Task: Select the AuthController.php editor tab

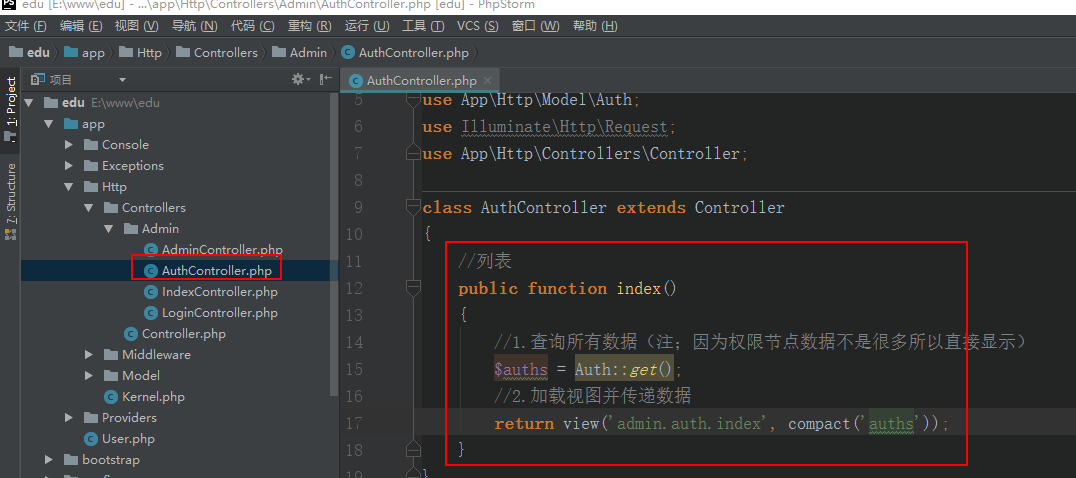Action: coord(420,80)
